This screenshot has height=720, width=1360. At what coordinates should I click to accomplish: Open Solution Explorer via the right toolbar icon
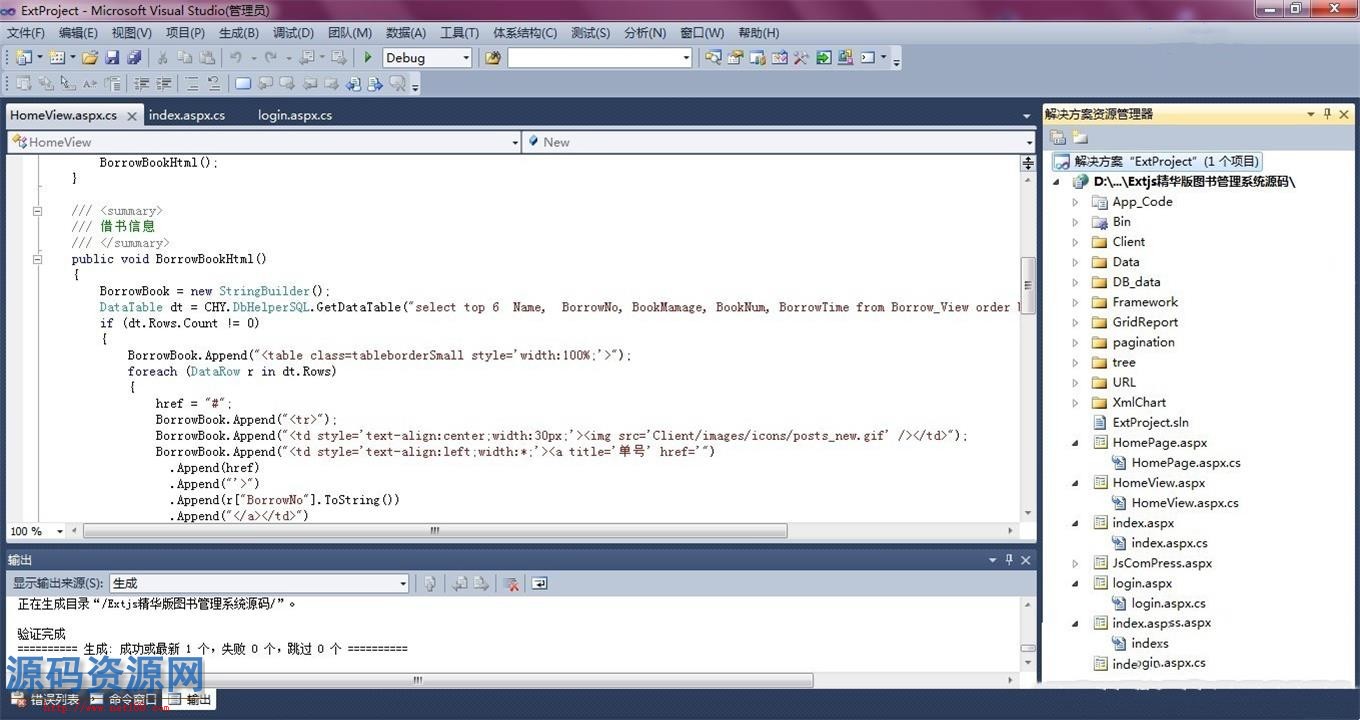(713, 58)
